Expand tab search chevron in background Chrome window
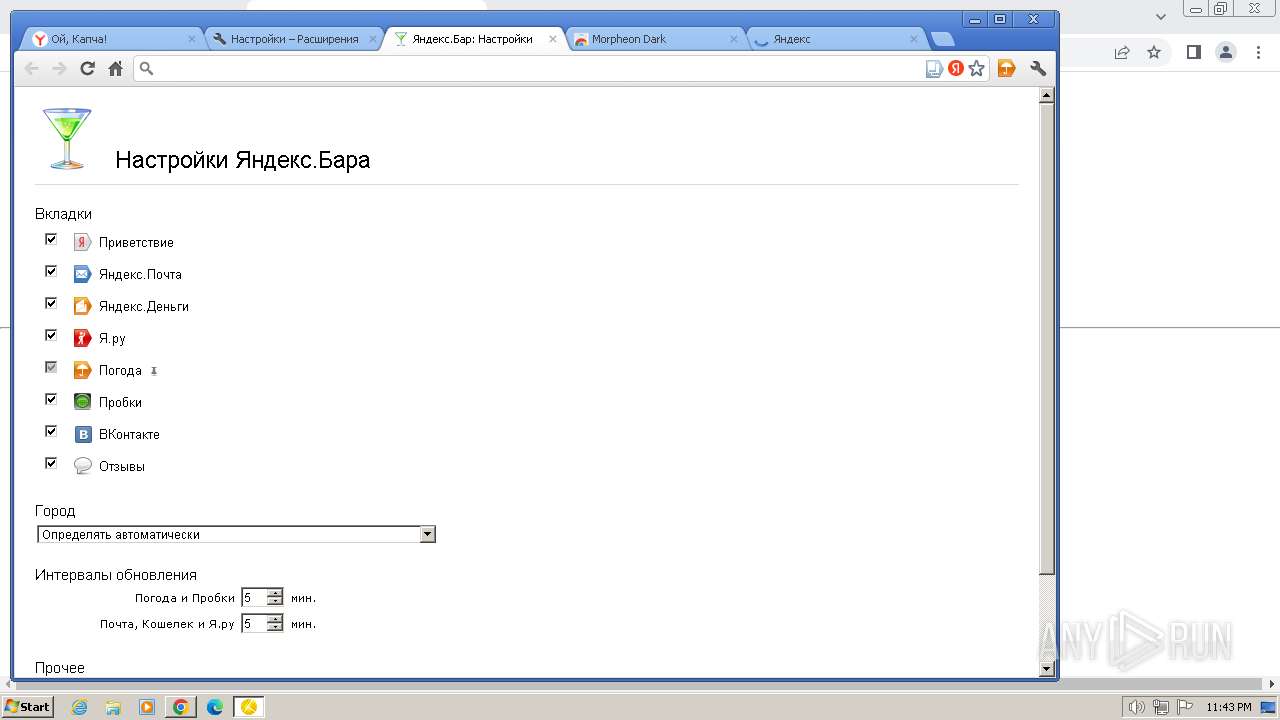 pyautogui.click(x=1161, y=16)
